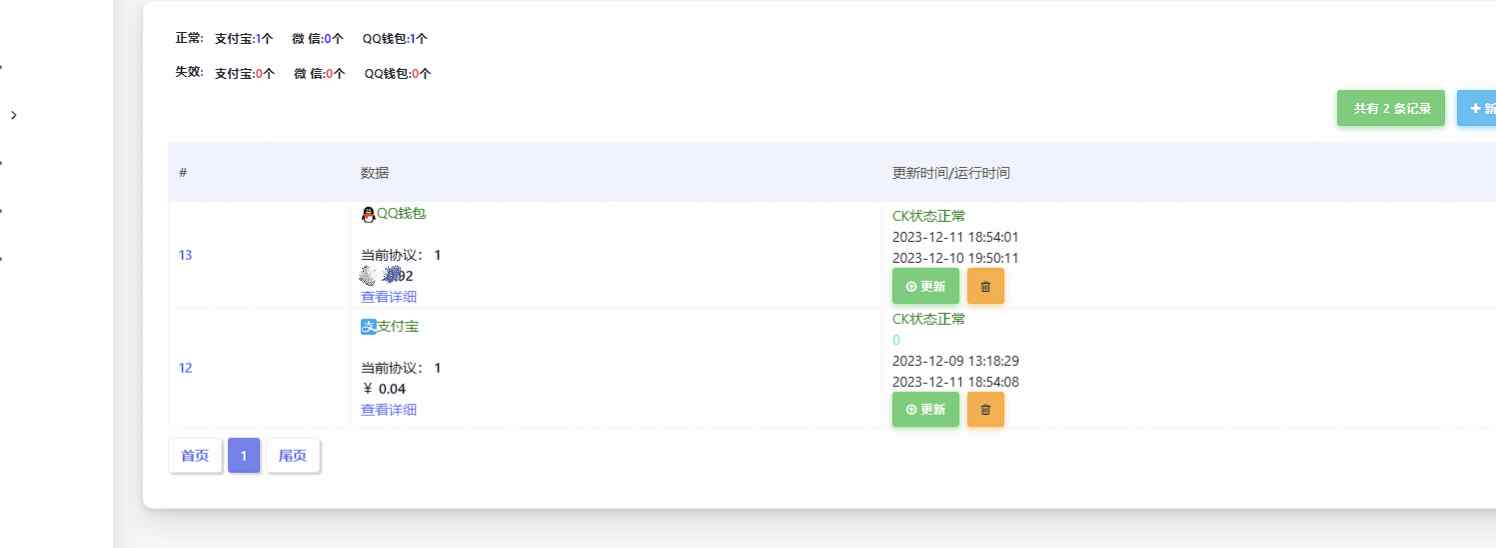Click the QQ penguin icon in row 13

[368, 214]
